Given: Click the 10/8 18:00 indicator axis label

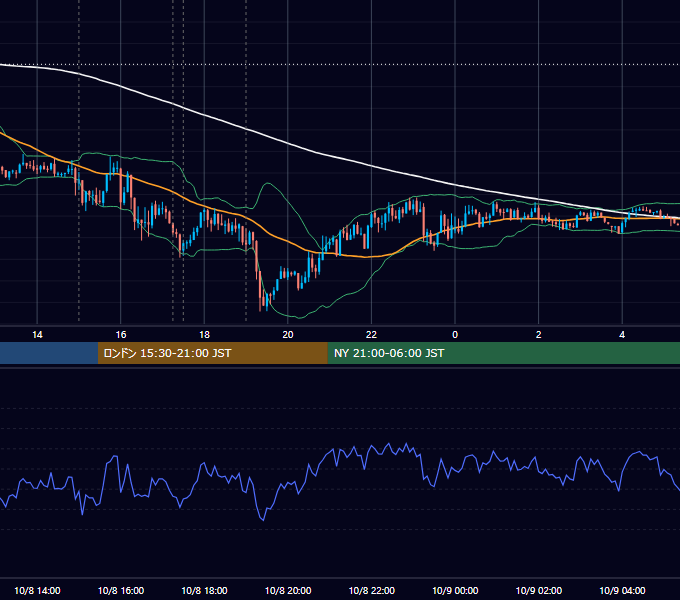Looking at the screenshot, I should coord(204,590).
